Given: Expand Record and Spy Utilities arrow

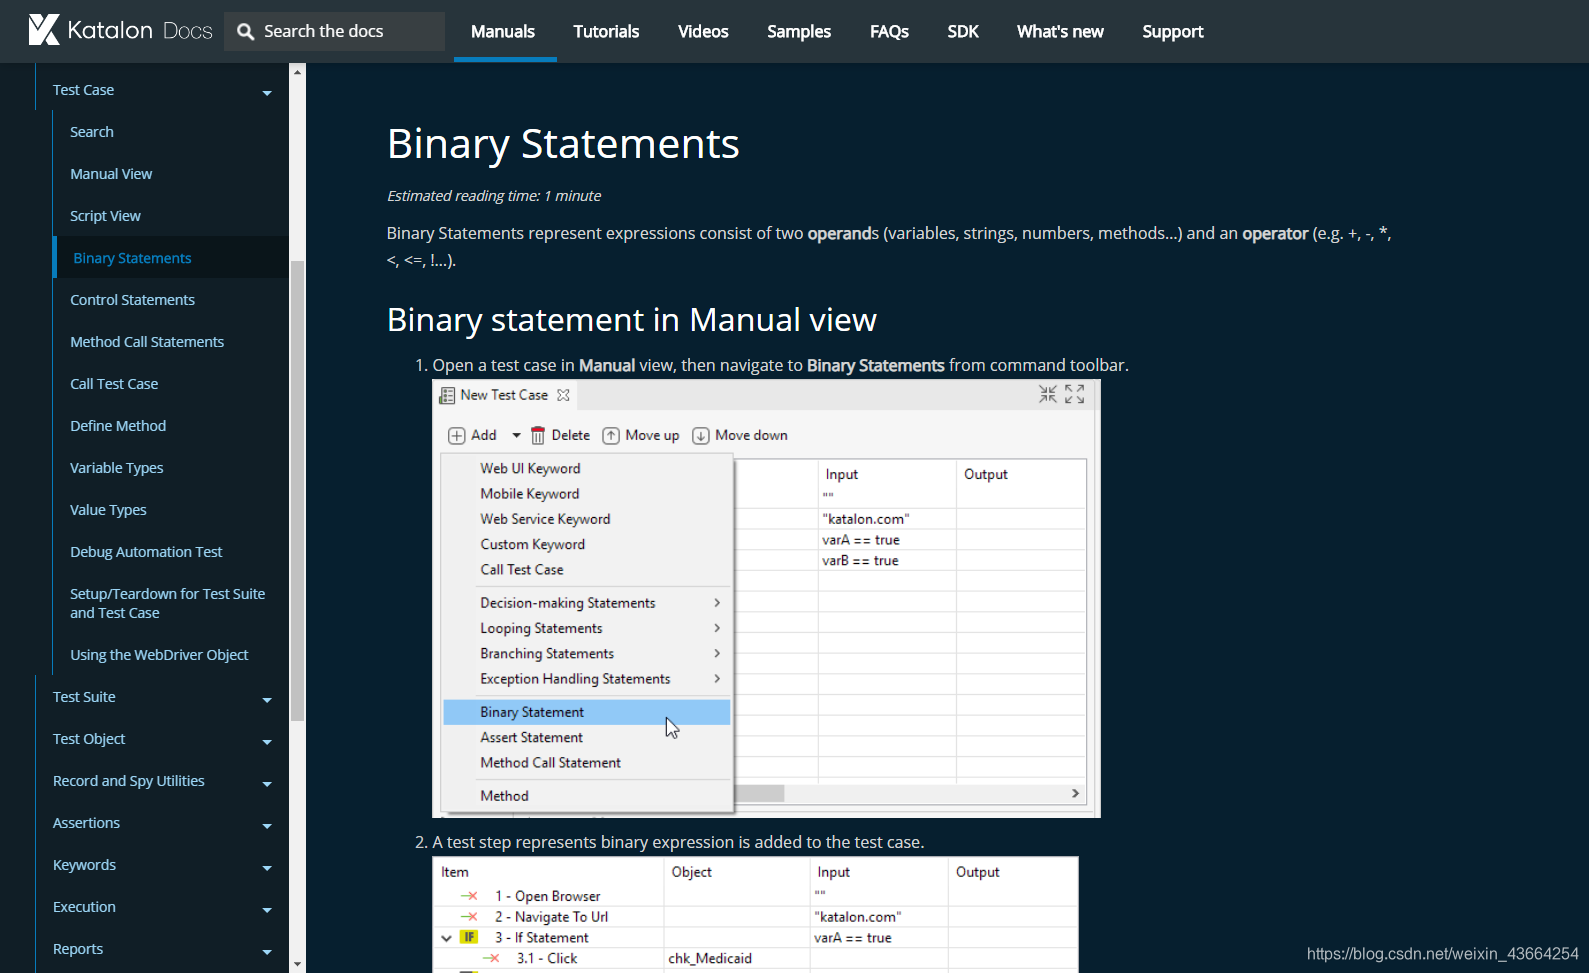Looking at the screenshot, I should (x=267, y=784).
